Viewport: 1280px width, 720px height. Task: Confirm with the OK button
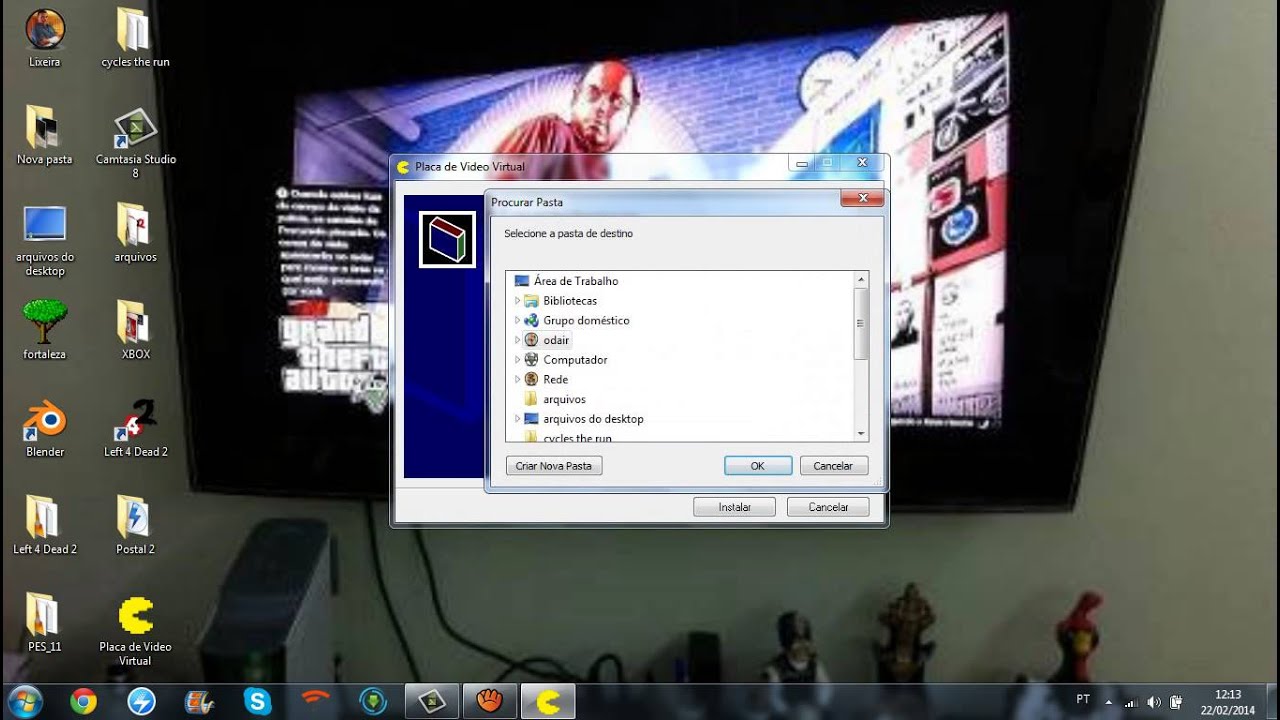click(x=758, y=466)
